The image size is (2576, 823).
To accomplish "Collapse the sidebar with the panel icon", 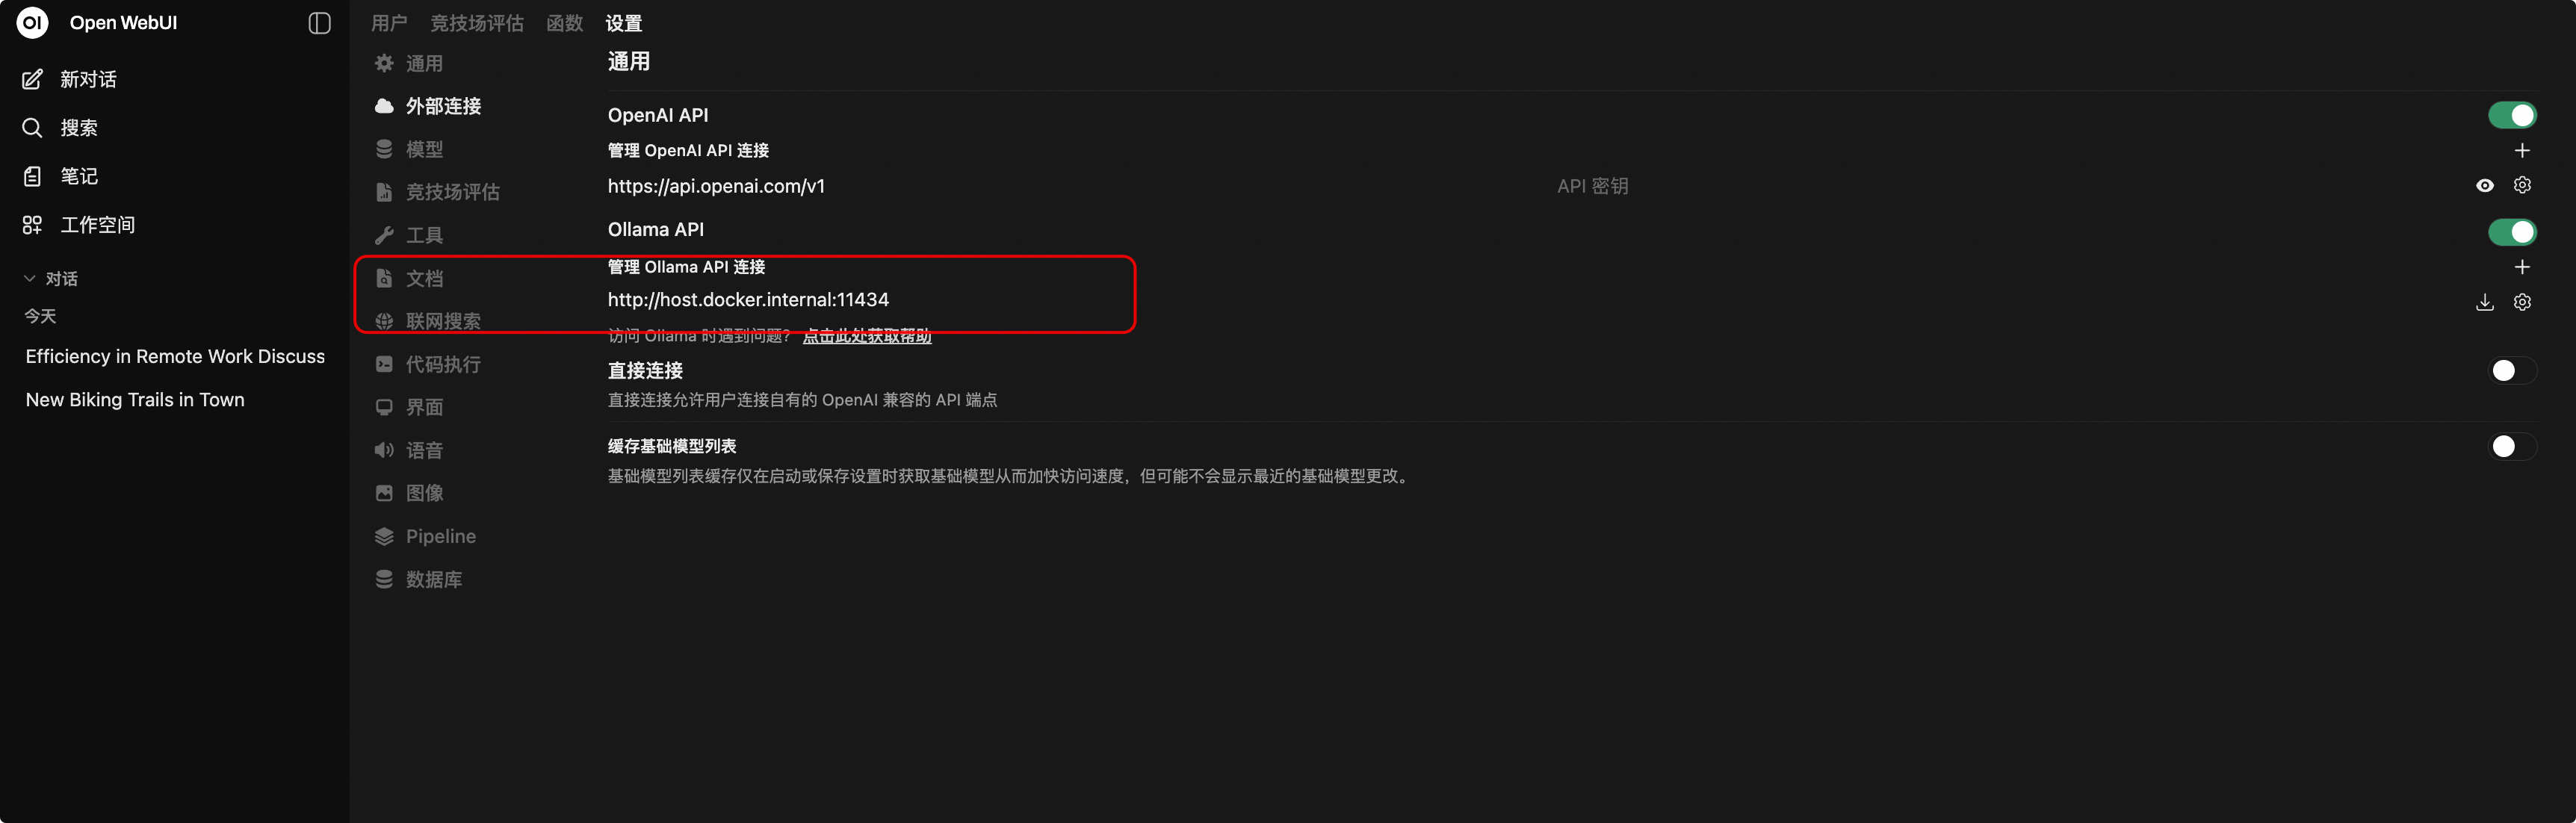I will [x=319, y=23].
